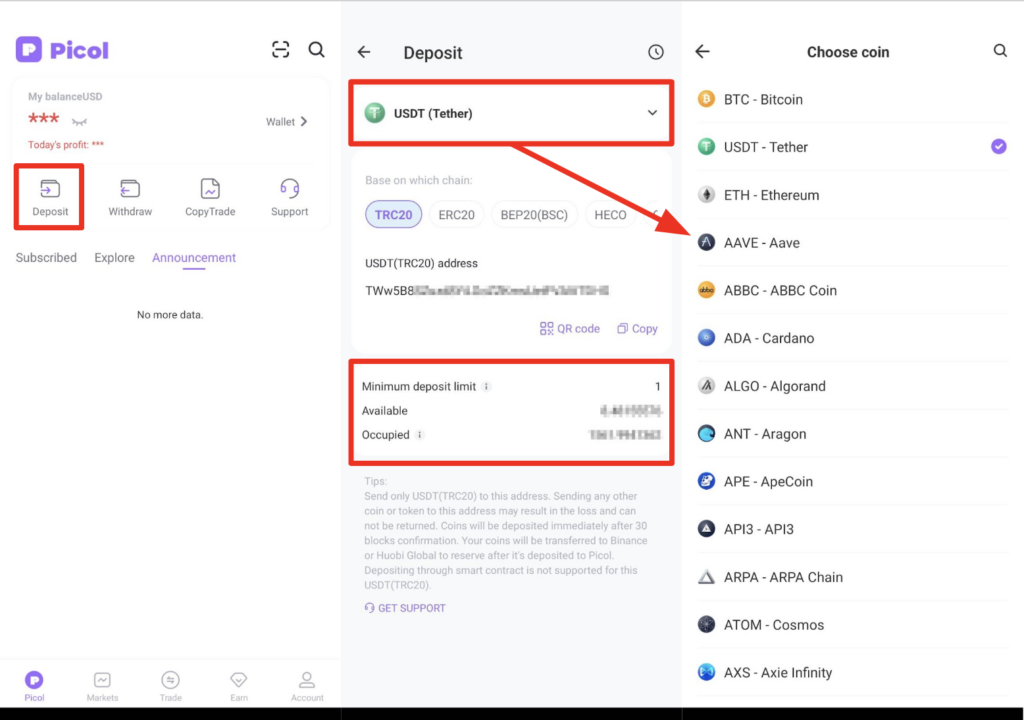
Task: Expand the Wallet chevron
Action: pyautogui.click(x=304, y=122)
